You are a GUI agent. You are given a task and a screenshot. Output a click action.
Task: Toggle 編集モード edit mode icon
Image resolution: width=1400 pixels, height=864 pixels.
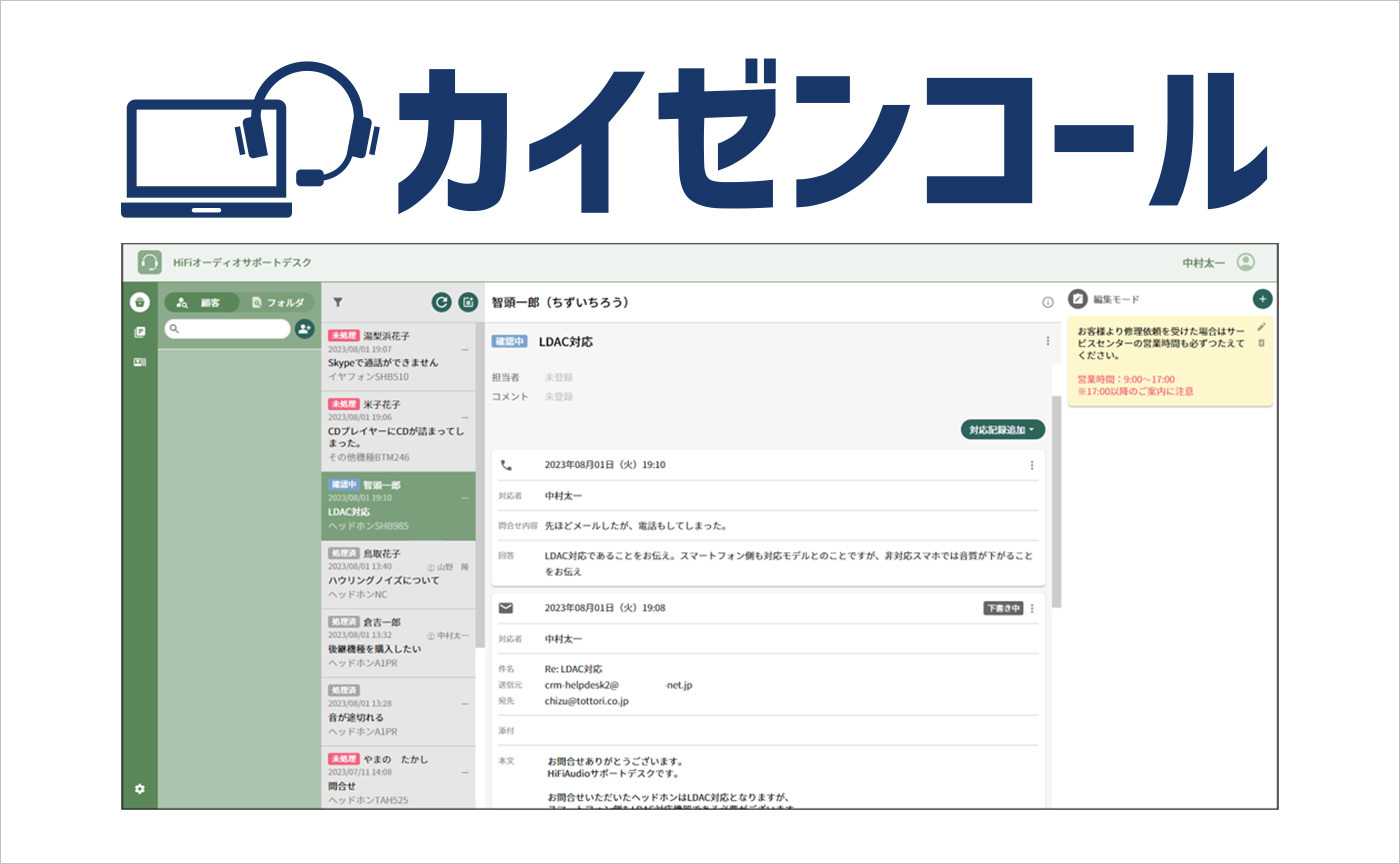(1078, 299)
